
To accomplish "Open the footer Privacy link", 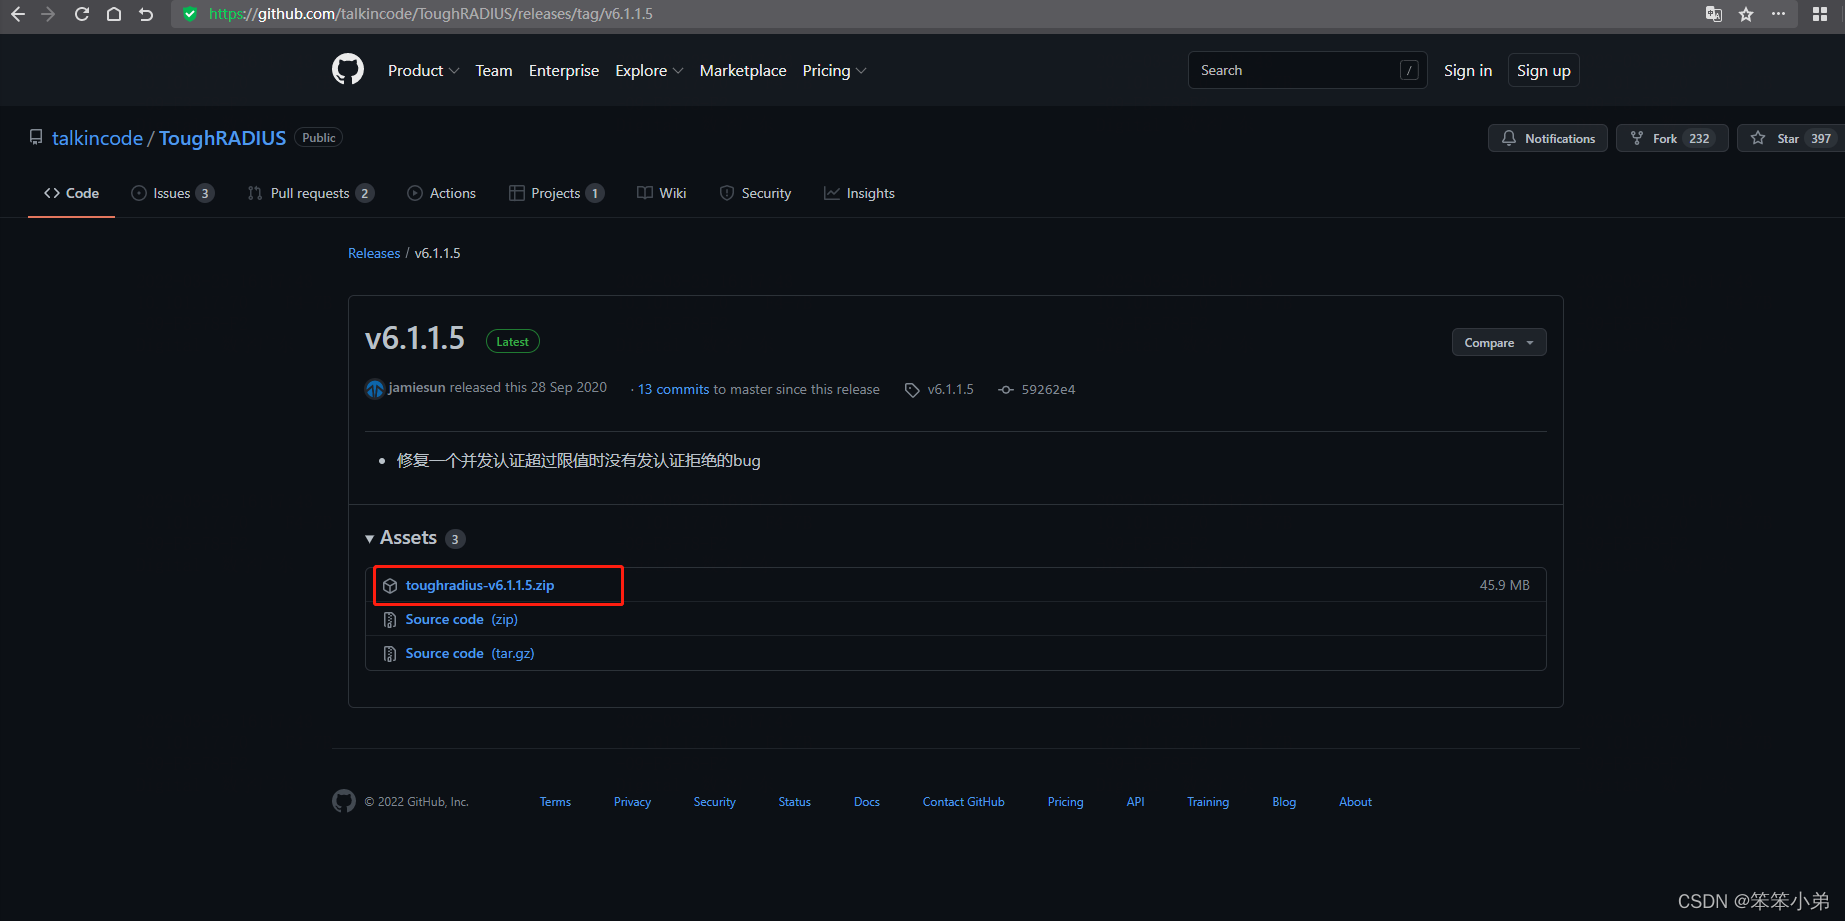I will click(632, 802).
